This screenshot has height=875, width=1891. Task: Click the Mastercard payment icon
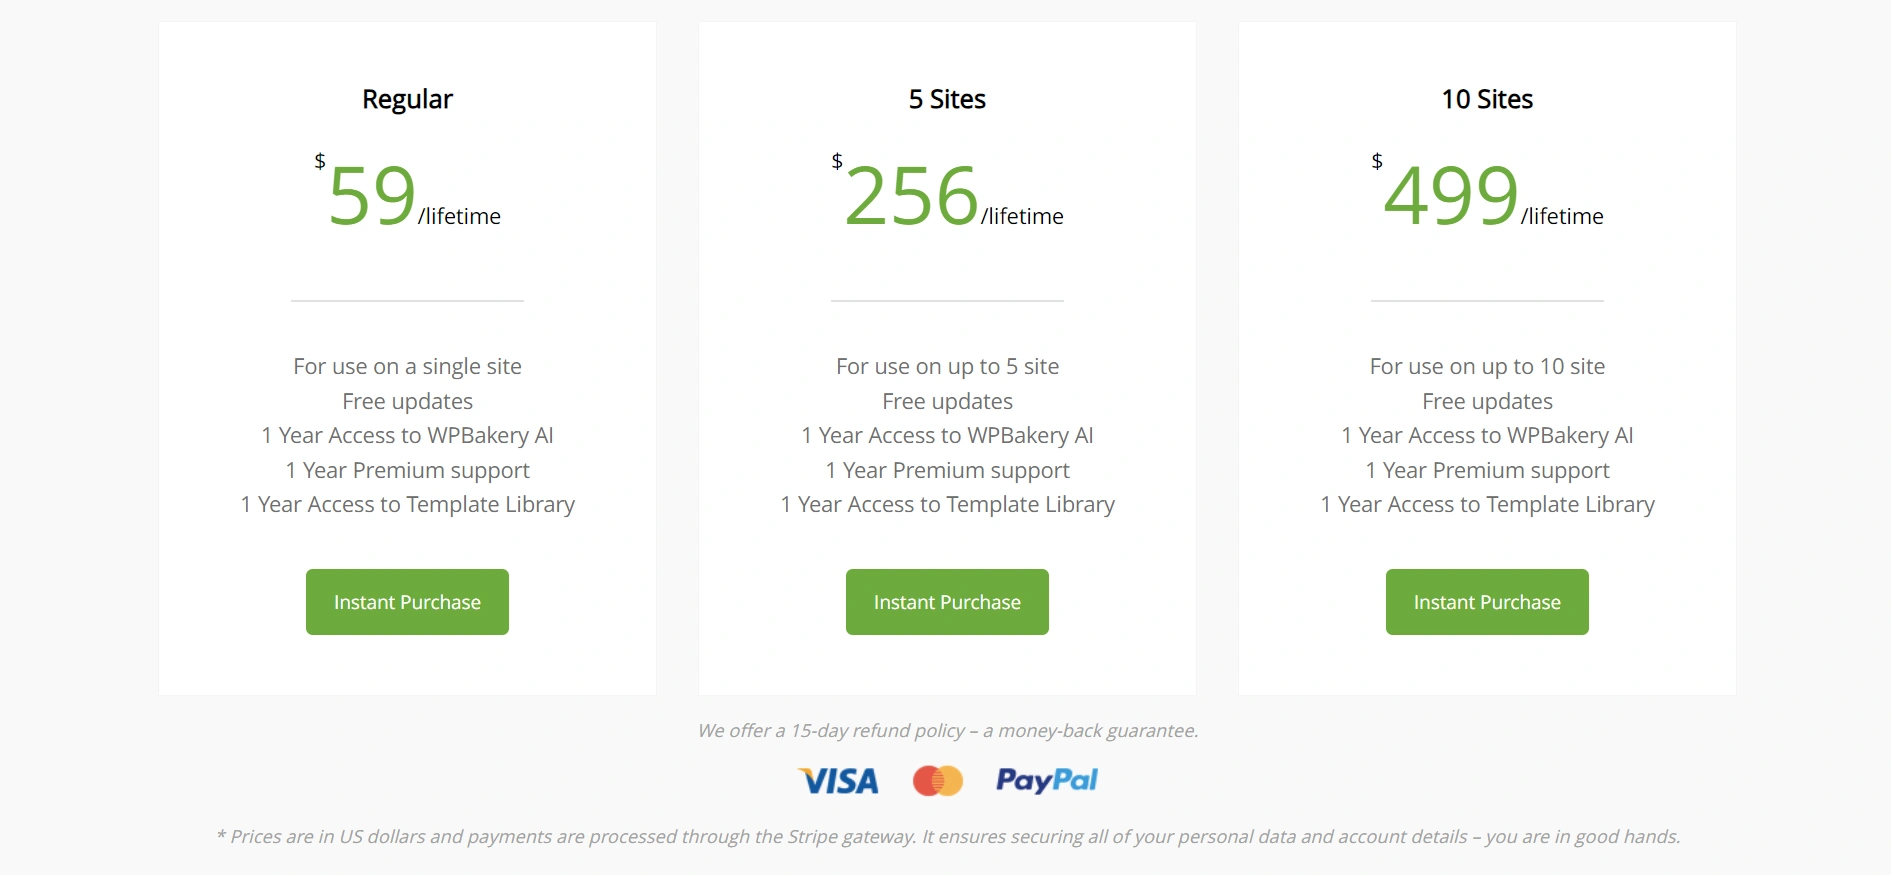click(x=938, y=781)
